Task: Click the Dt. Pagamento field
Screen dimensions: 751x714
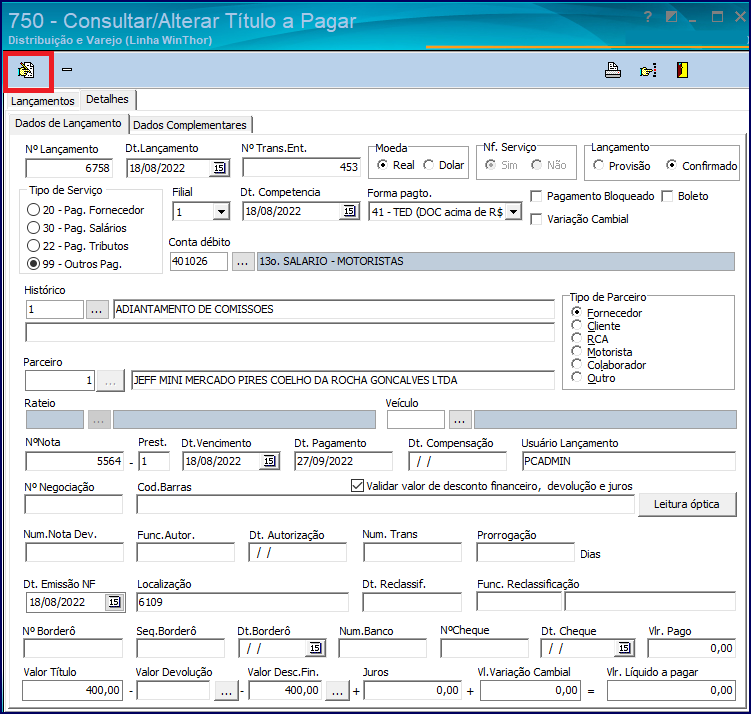Action: pyautogui.click(x=343, y=461)
